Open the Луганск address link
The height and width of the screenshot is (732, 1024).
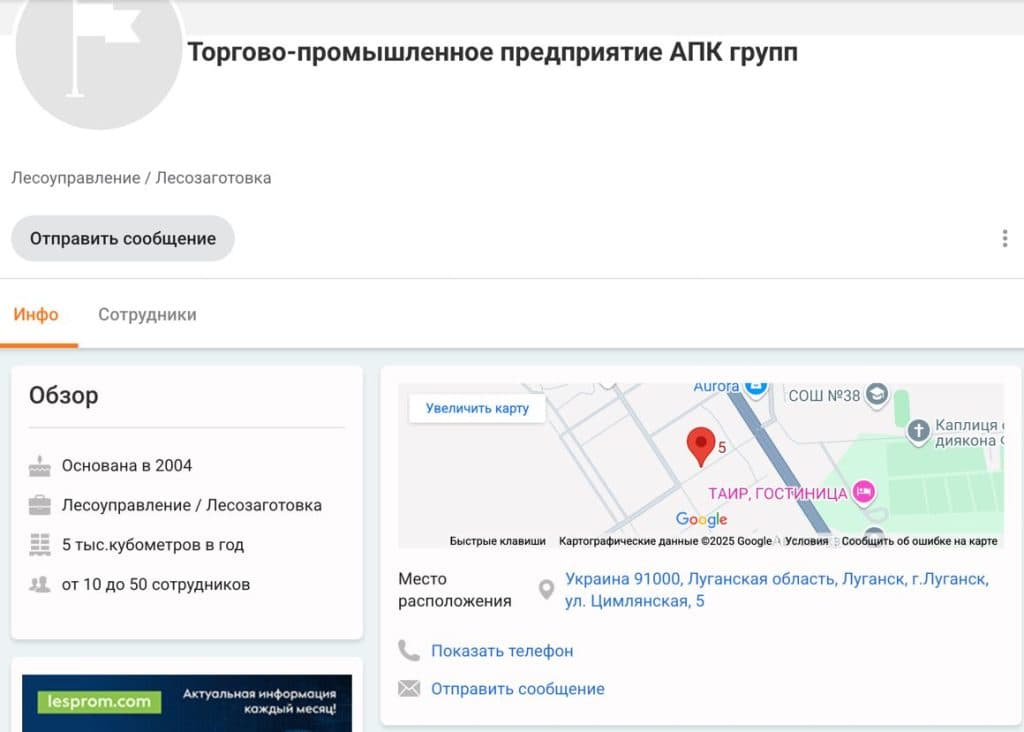pyautogui.click(x=776, y=590)
